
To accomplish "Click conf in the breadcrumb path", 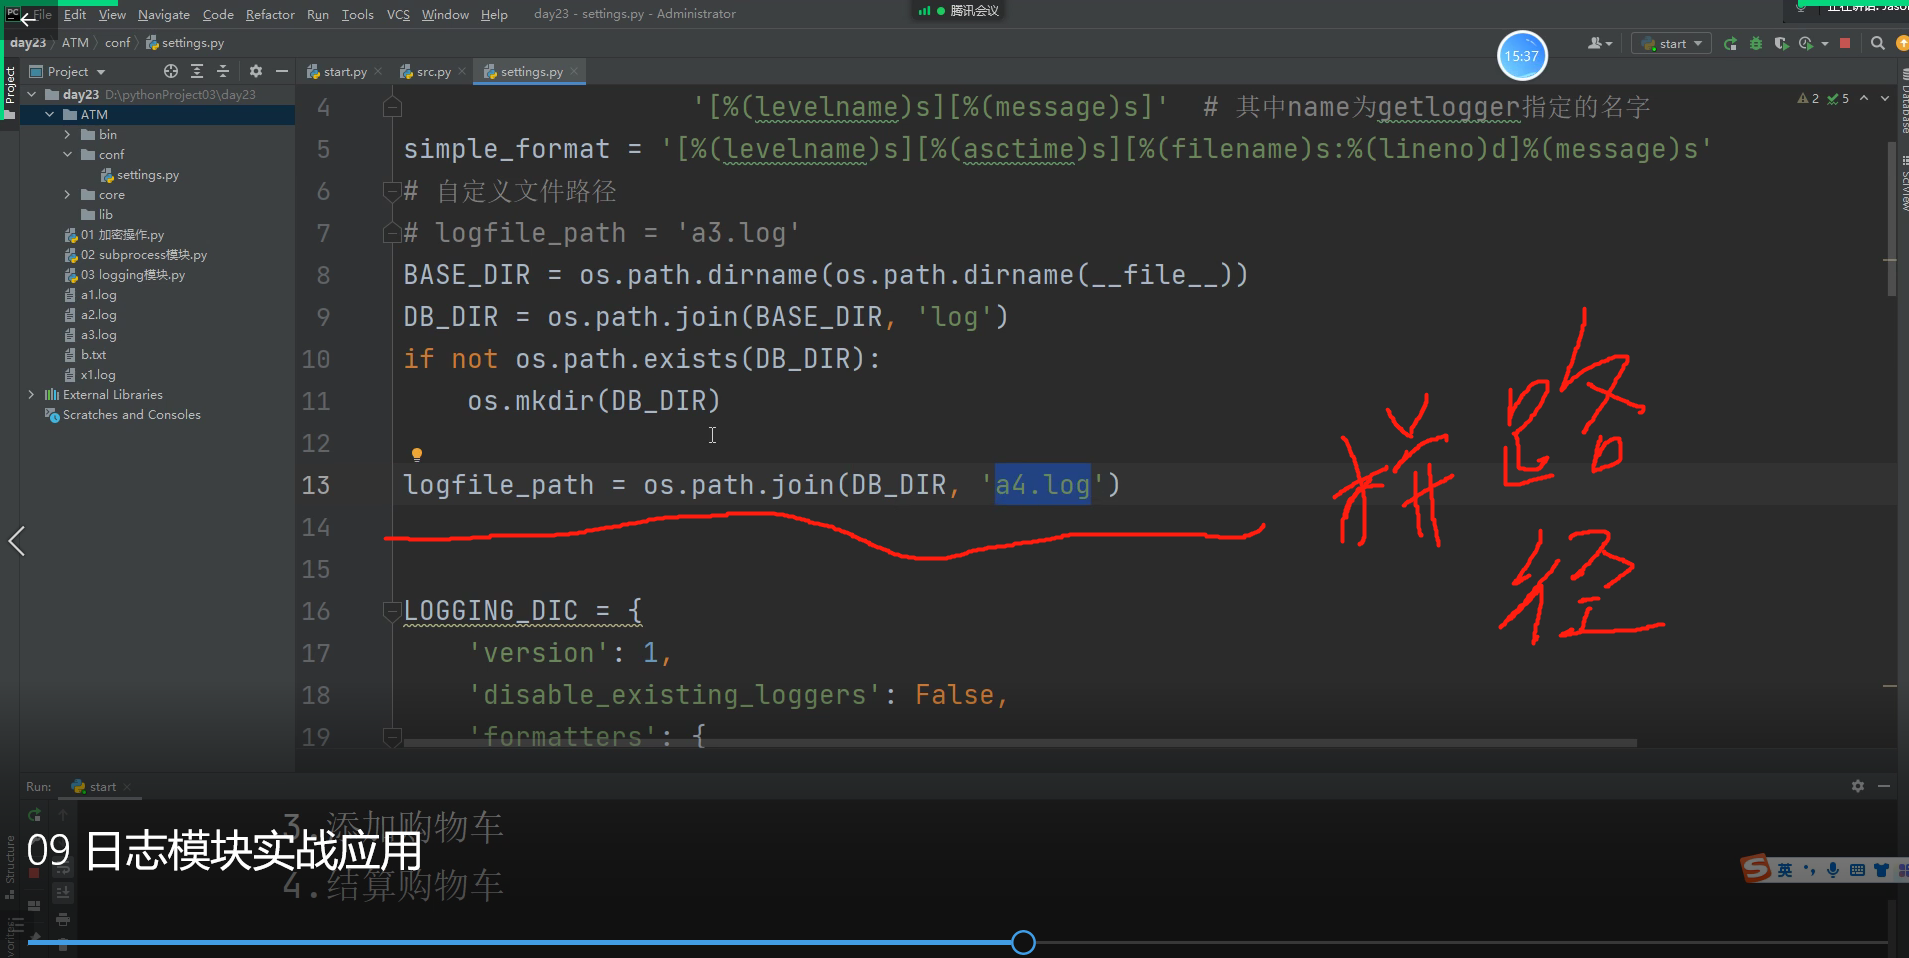I will click(x=118, y=43).
